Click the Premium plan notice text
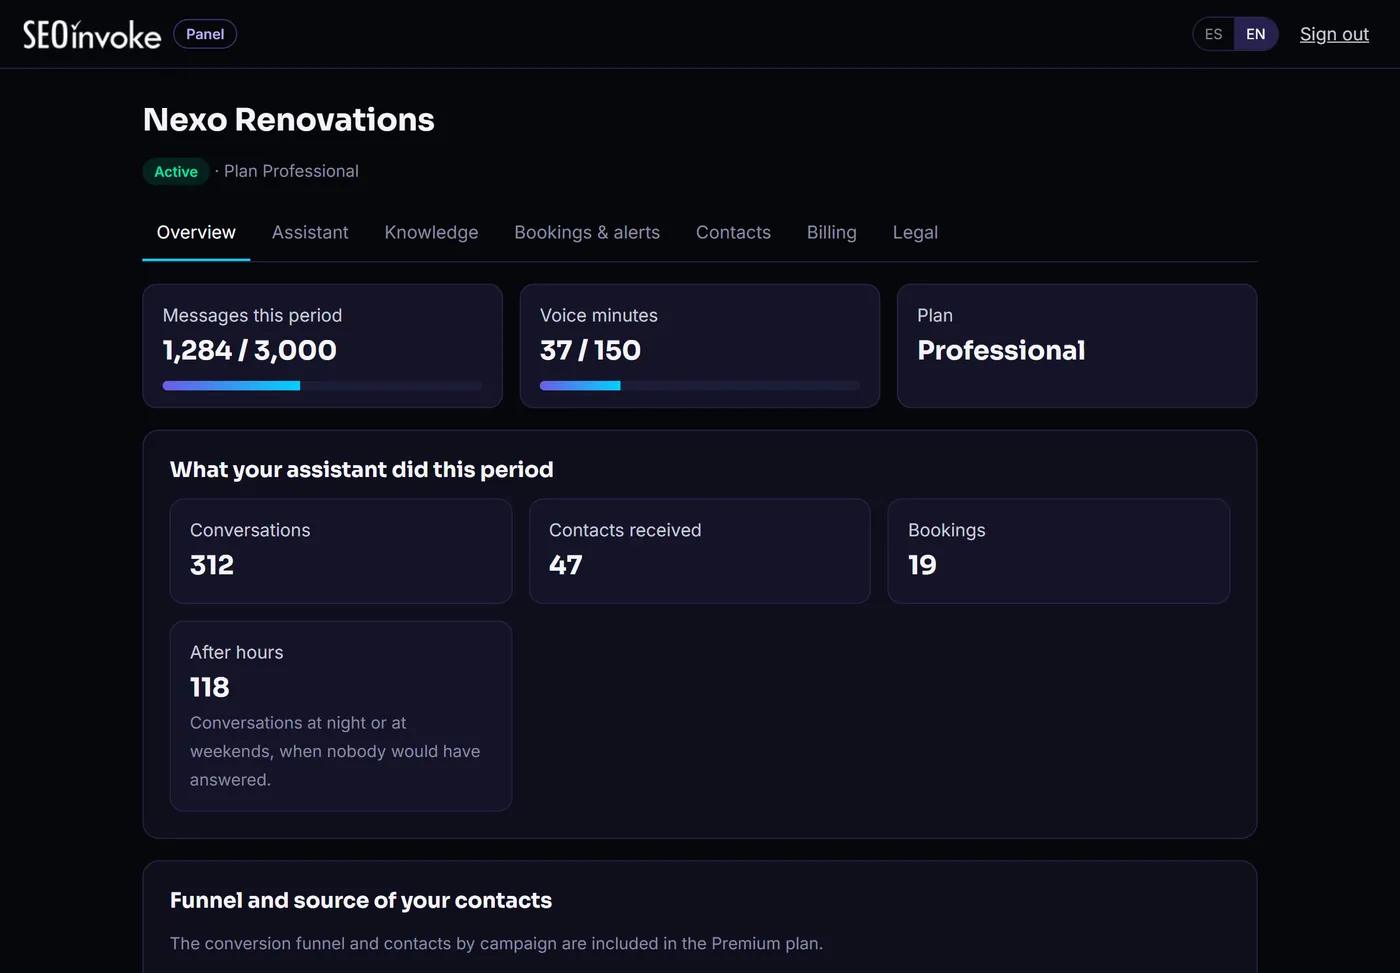This screenshot has height=973, width=1400. 496,943
